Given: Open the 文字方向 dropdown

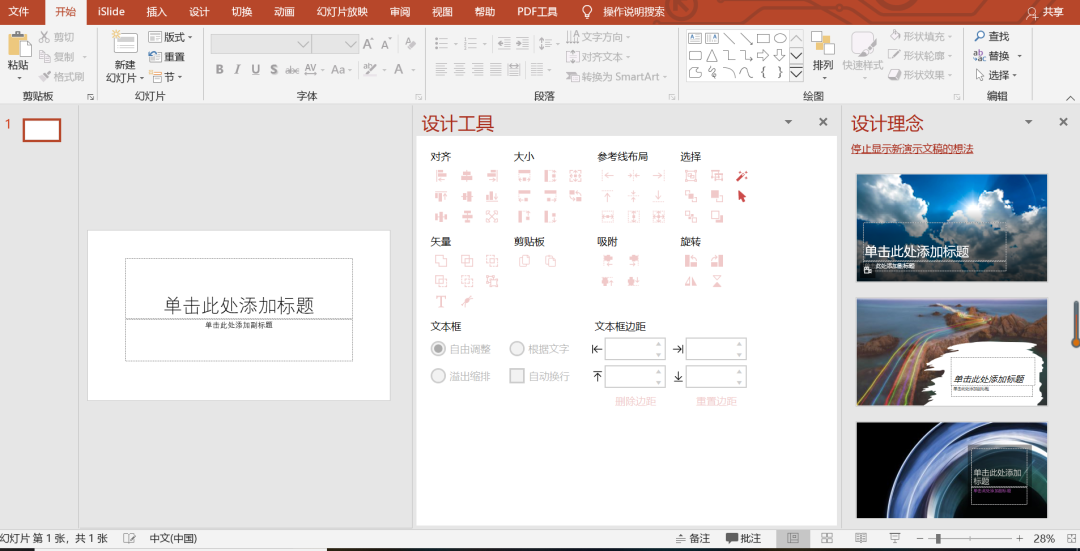Looking at the screenshot, I should pos(599,37).
